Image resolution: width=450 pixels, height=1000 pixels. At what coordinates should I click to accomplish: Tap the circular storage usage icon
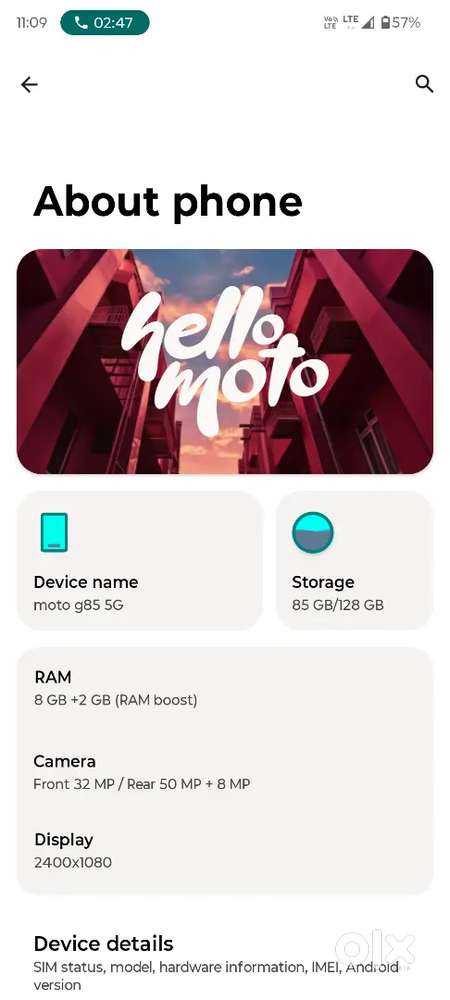click(x=313, y=533)
